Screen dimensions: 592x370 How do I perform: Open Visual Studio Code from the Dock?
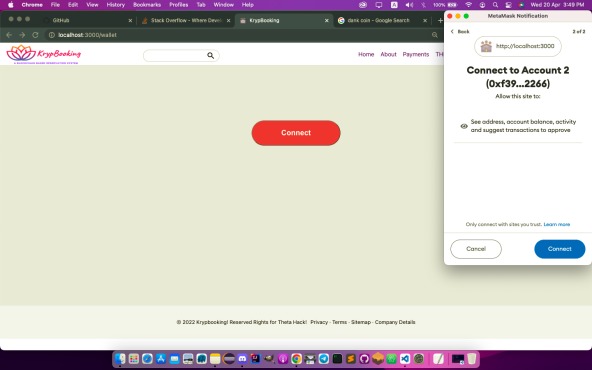[405, 358]
